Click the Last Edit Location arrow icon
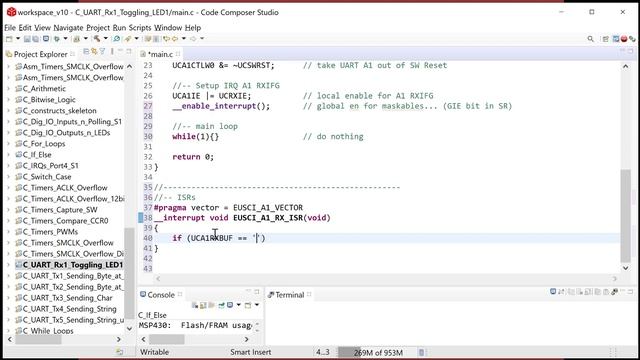Screen dimensions: 640x360 166,39
